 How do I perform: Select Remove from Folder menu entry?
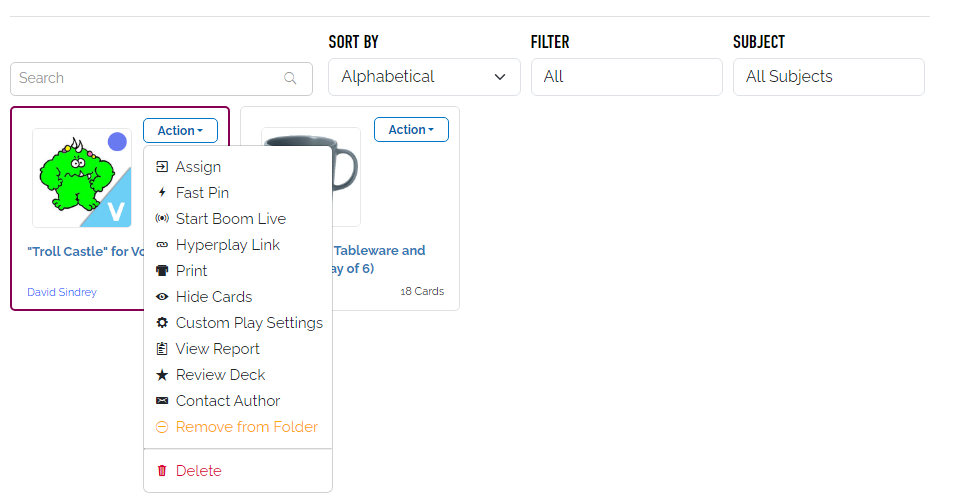click(x=246, y=427)
